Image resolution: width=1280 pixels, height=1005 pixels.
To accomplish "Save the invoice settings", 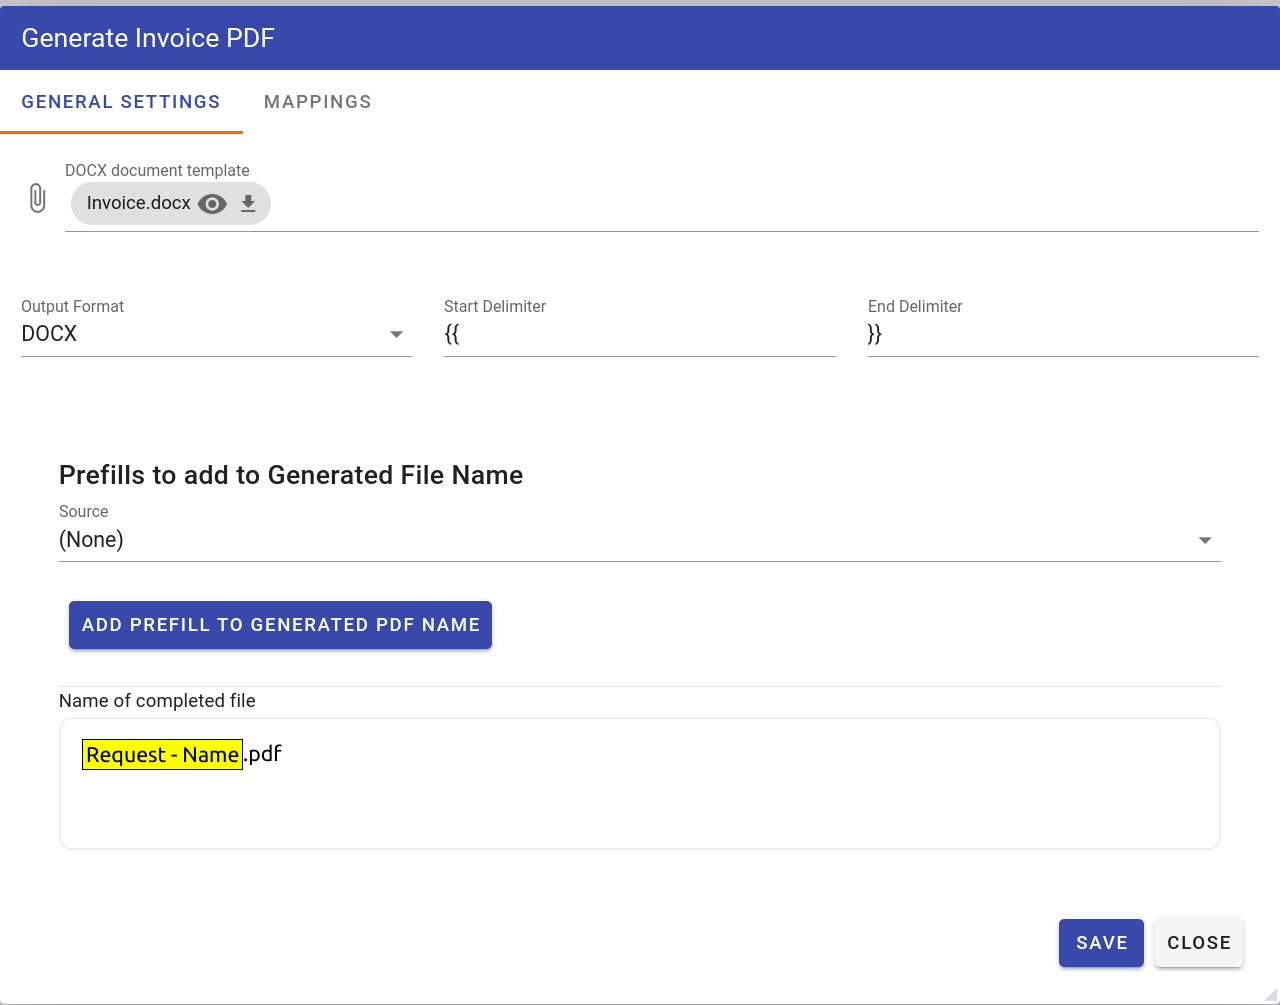I will click(1101, 943).
